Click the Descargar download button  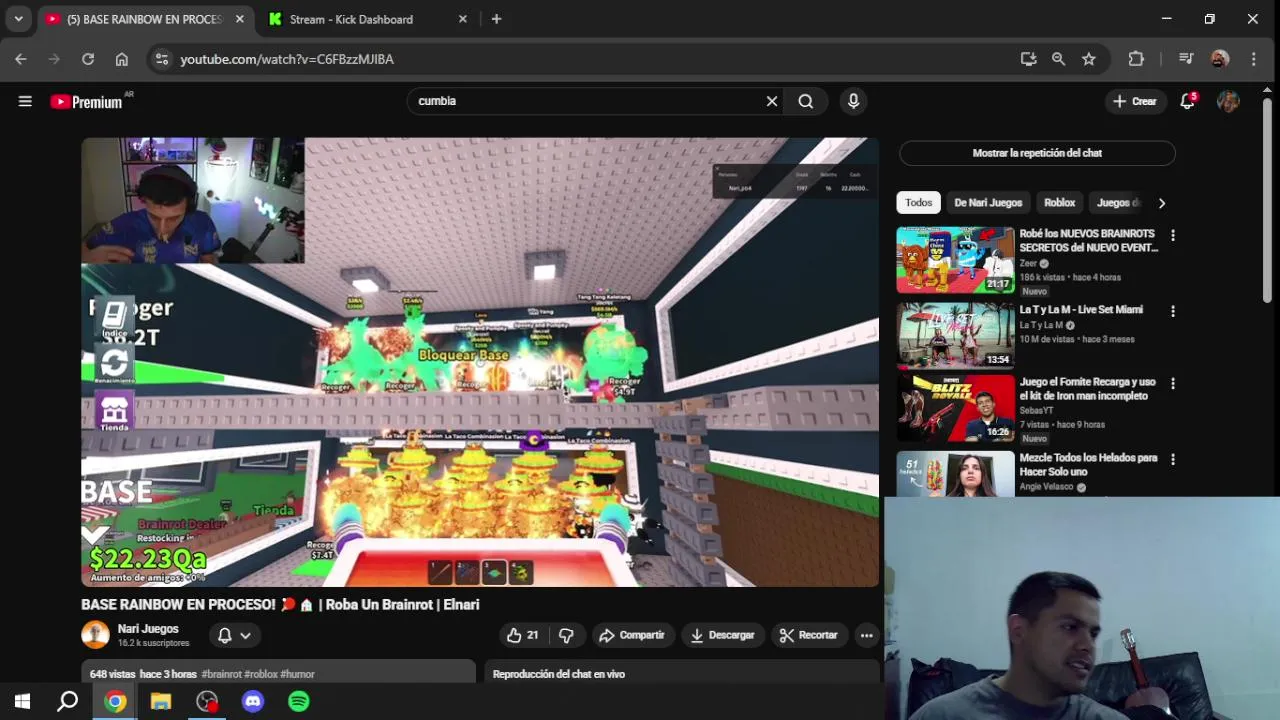[x=722, y=635]
